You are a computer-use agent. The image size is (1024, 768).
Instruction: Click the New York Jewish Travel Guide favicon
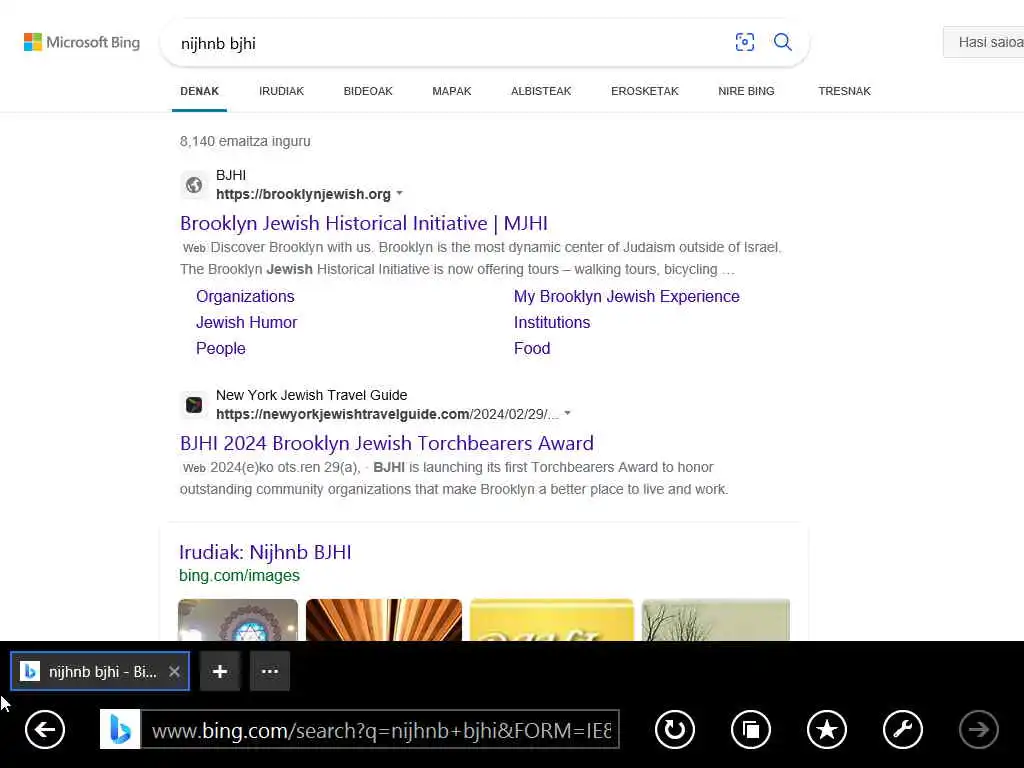[194, 405]
